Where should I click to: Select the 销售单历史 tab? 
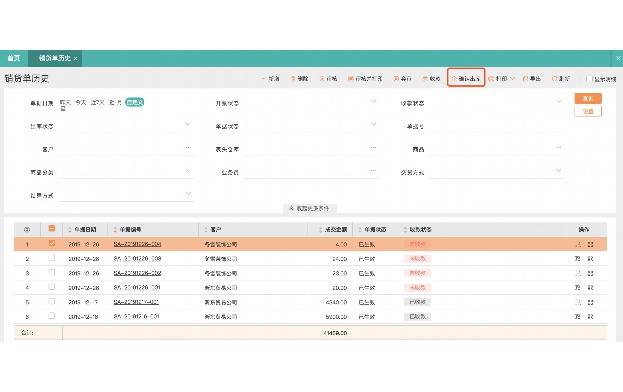tap(55, 58)
